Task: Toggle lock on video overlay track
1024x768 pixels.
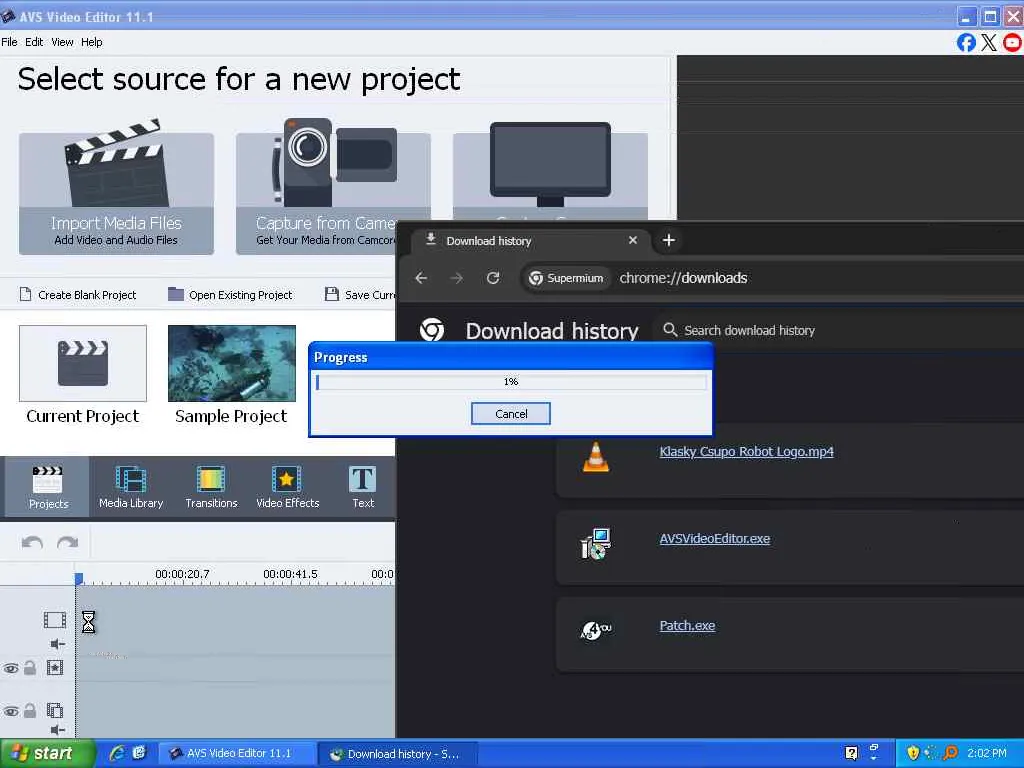Action: pos(30,710)
